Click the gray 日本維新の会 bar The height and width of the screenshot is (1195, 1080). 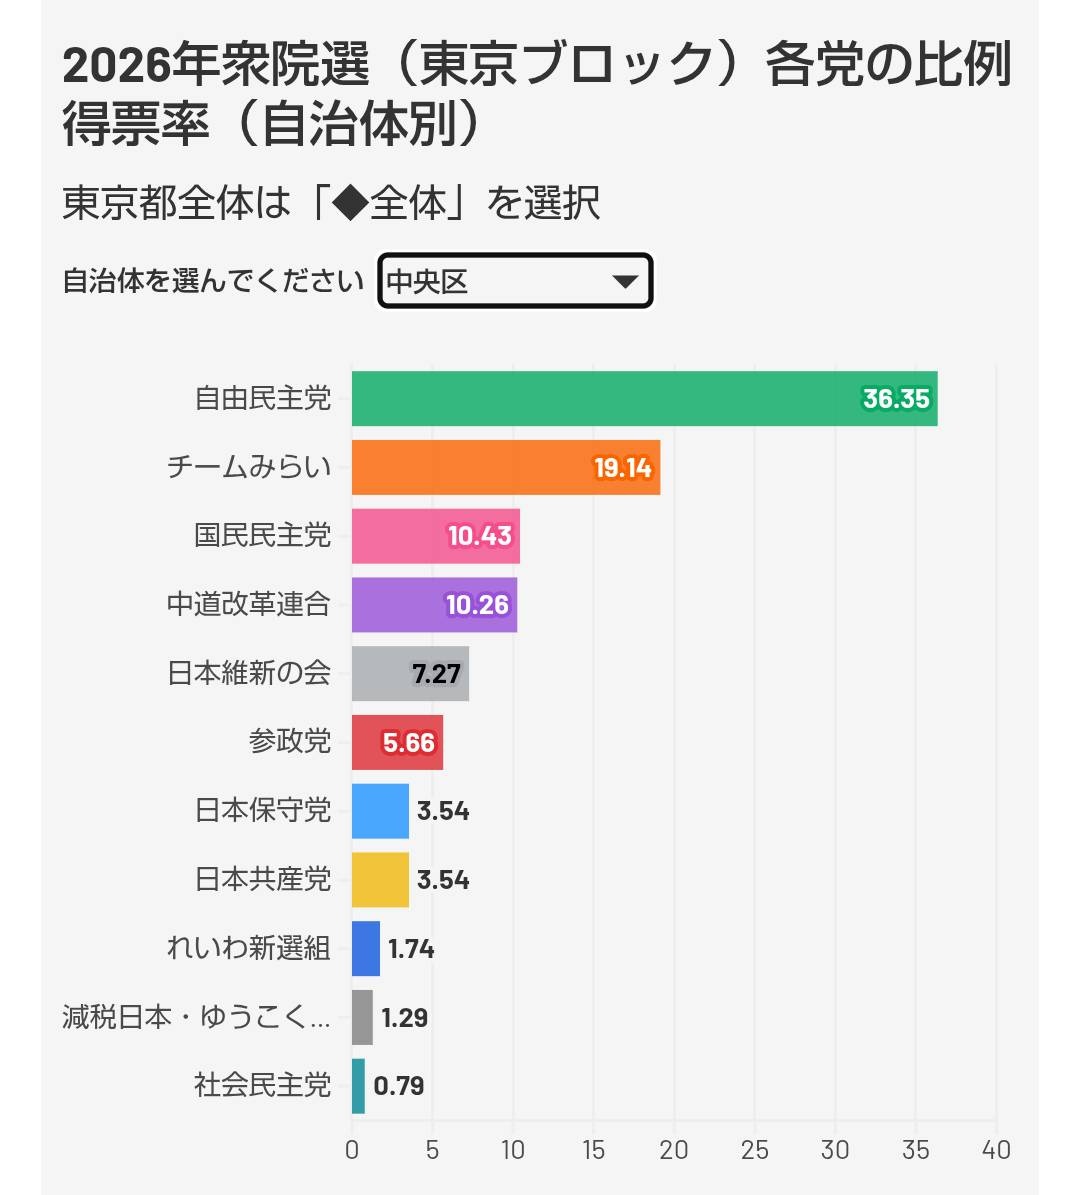[x=382, y=674]
